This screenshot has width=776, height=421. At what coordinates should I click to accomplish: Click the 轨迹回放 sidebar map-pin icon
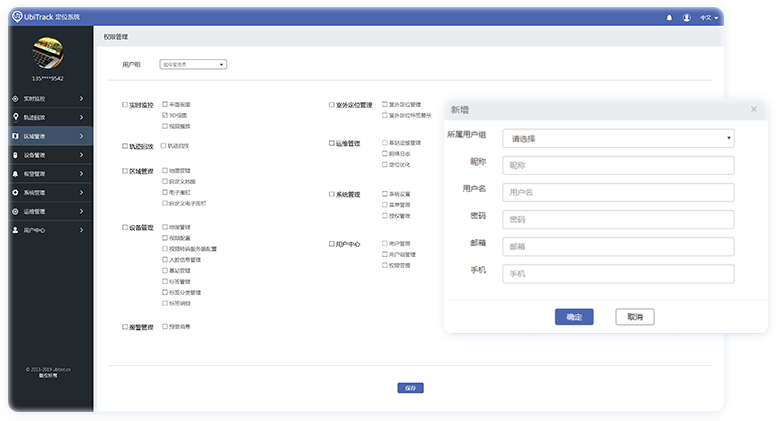[15, 117]
